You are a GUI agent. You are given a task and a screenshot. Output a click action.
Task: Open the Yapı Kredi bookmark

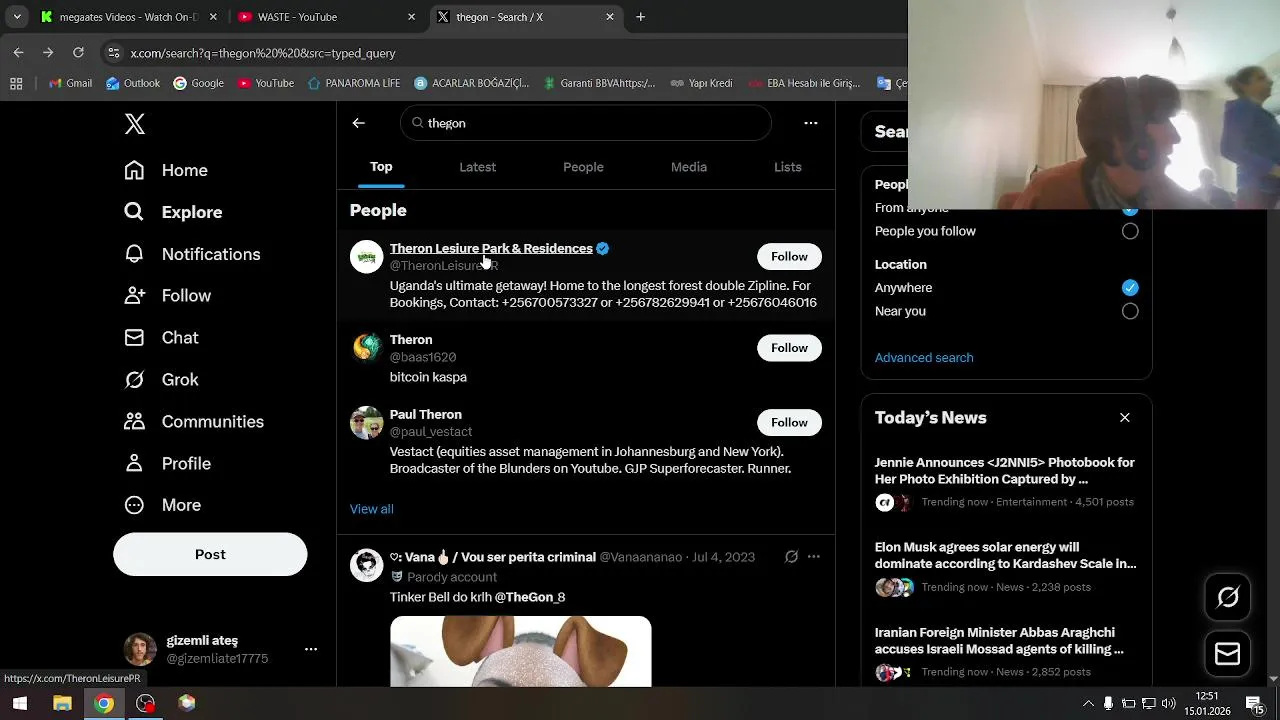tap(702, 84)
